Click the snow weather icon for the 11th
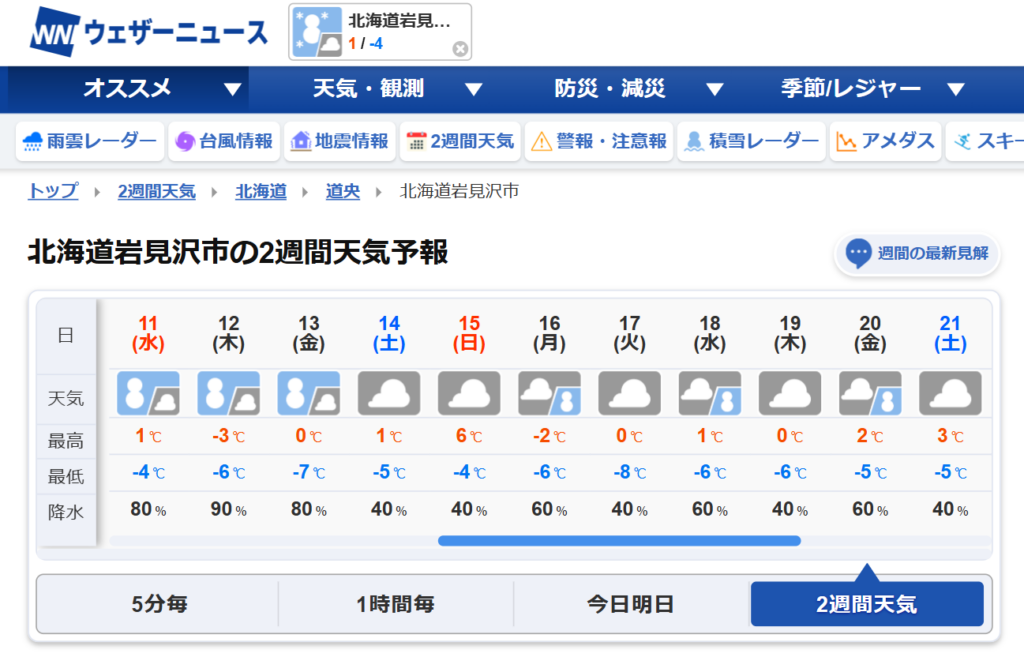The height and width of the screenshot is (657, 1024). click(148, 393)
